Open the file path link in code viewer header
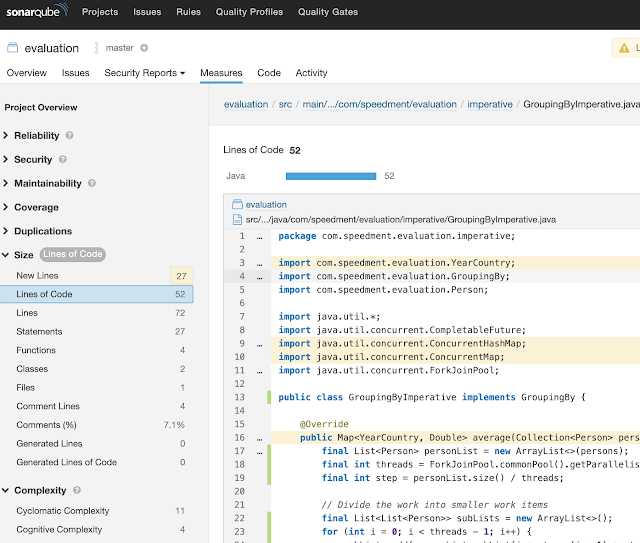Viewport: 640px width, 543px height. [x=401, y=220]
